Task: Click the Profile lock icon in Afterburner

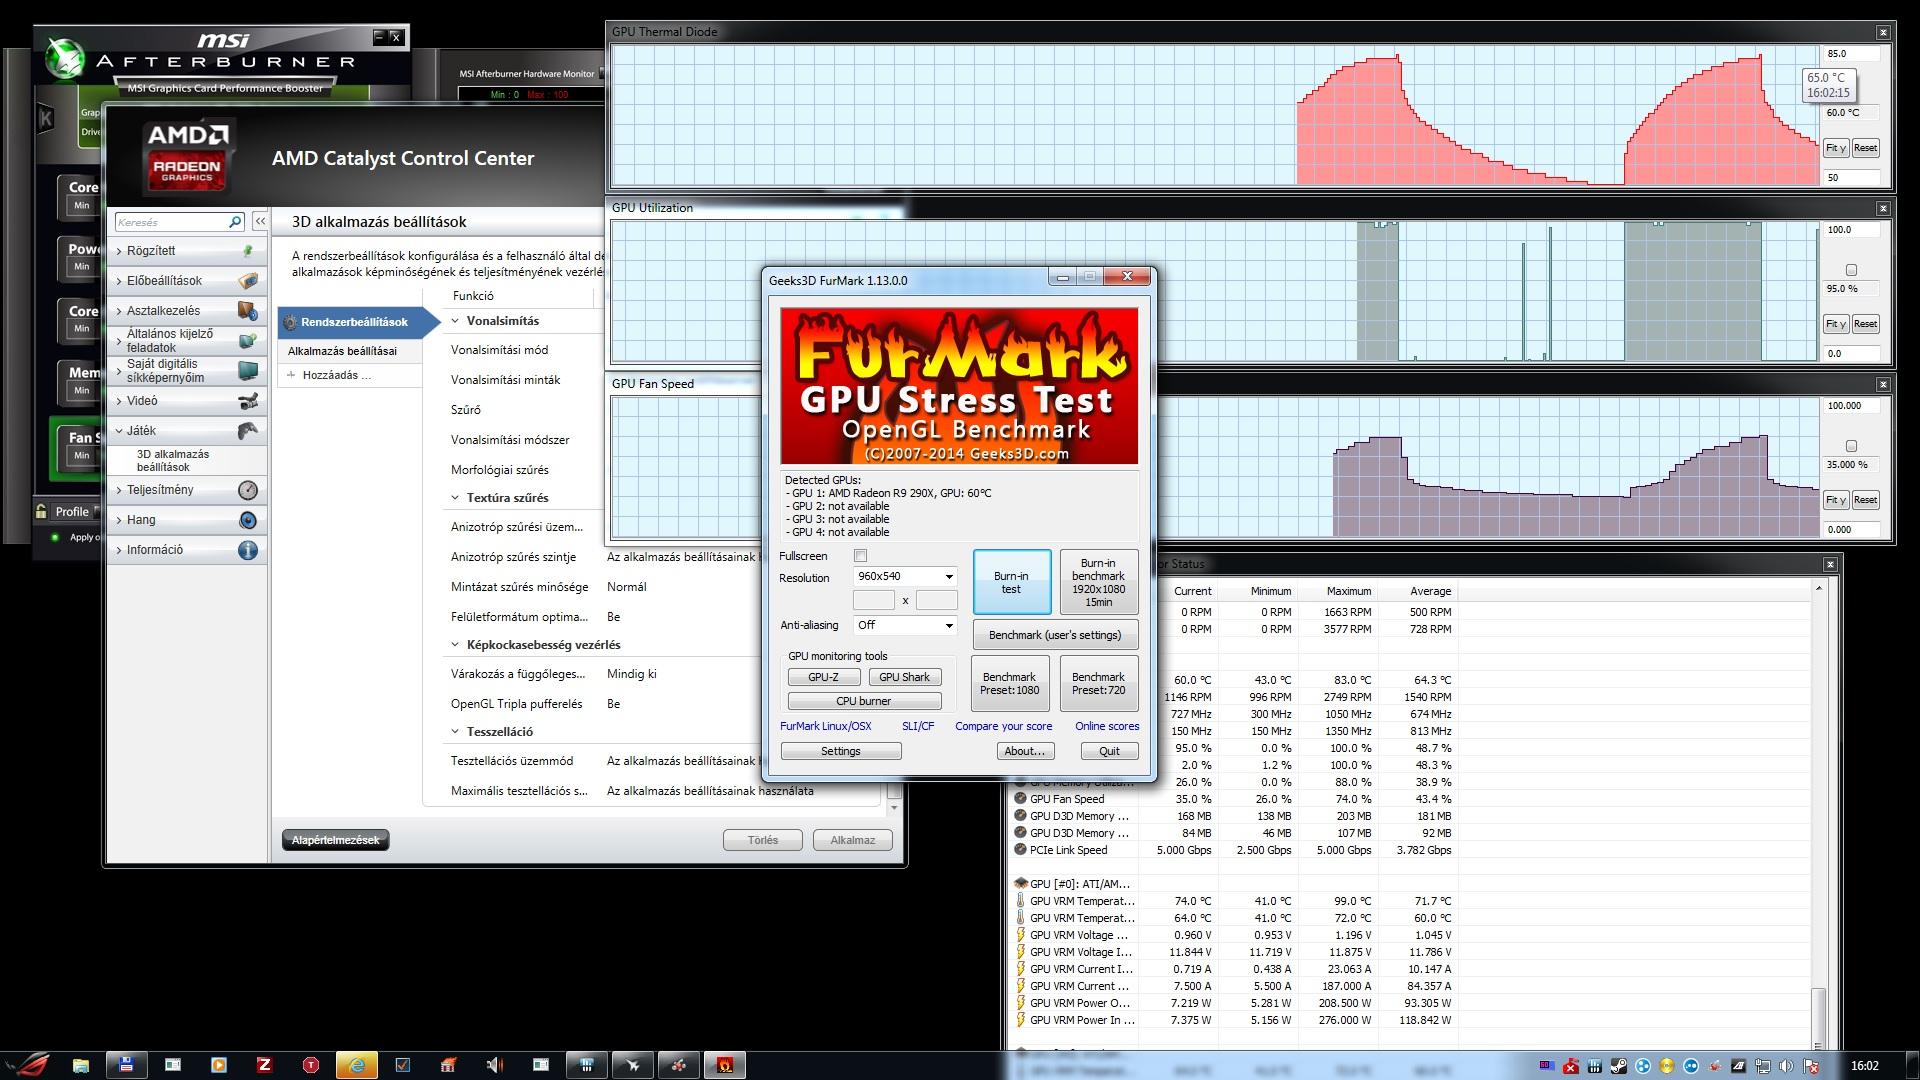Action: (x=41, y=511)
